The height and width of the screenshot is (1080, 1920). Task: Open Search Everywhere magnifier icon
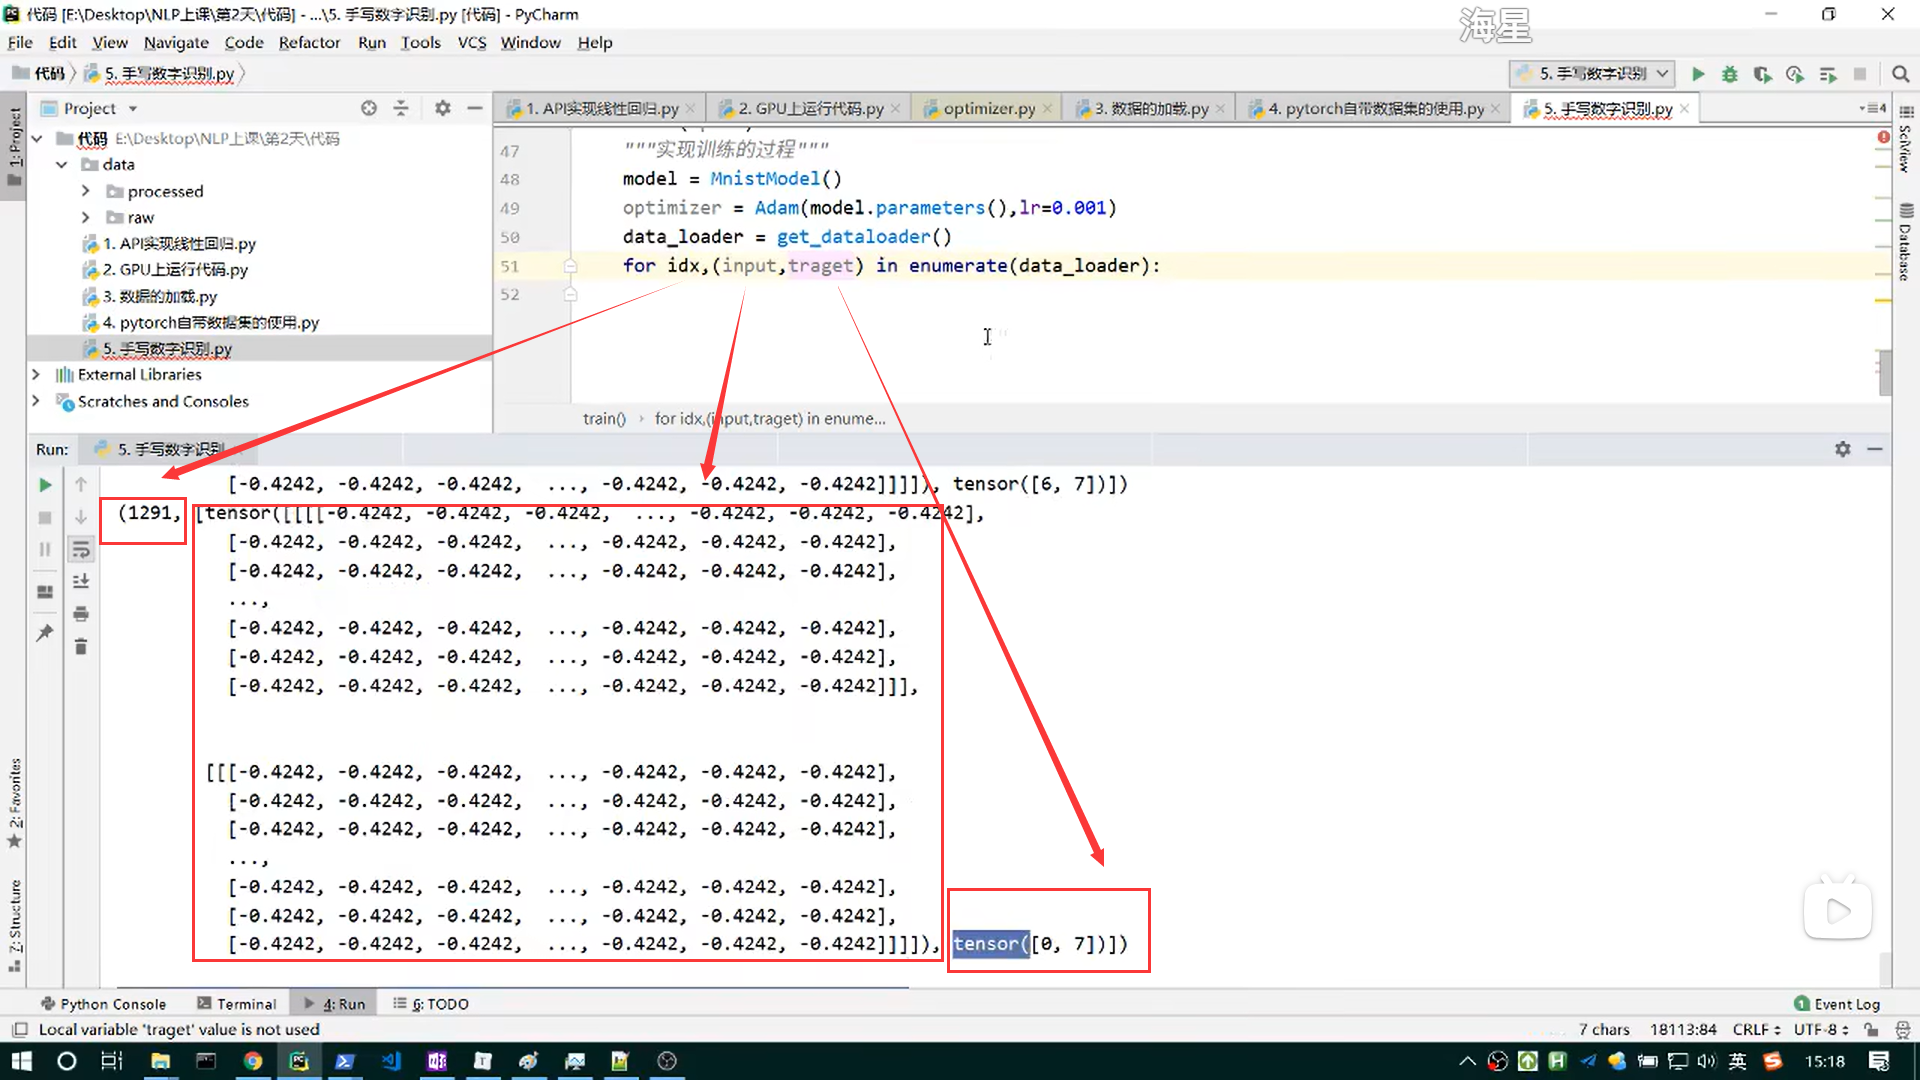[1900, 74]
